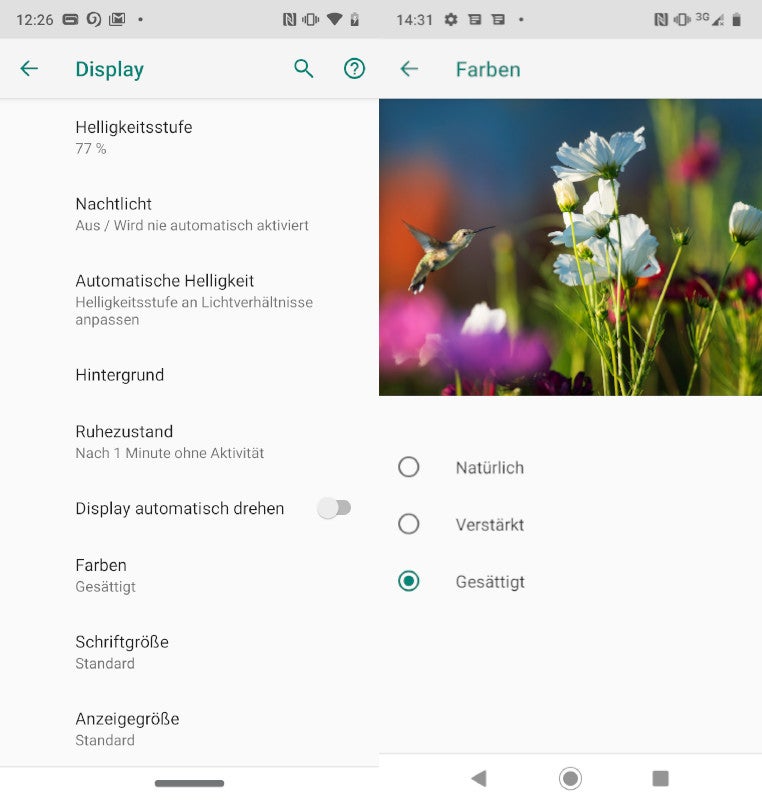
Task: Tap the Gmail notification icon in status bar
Action: [x=117, y=19]
